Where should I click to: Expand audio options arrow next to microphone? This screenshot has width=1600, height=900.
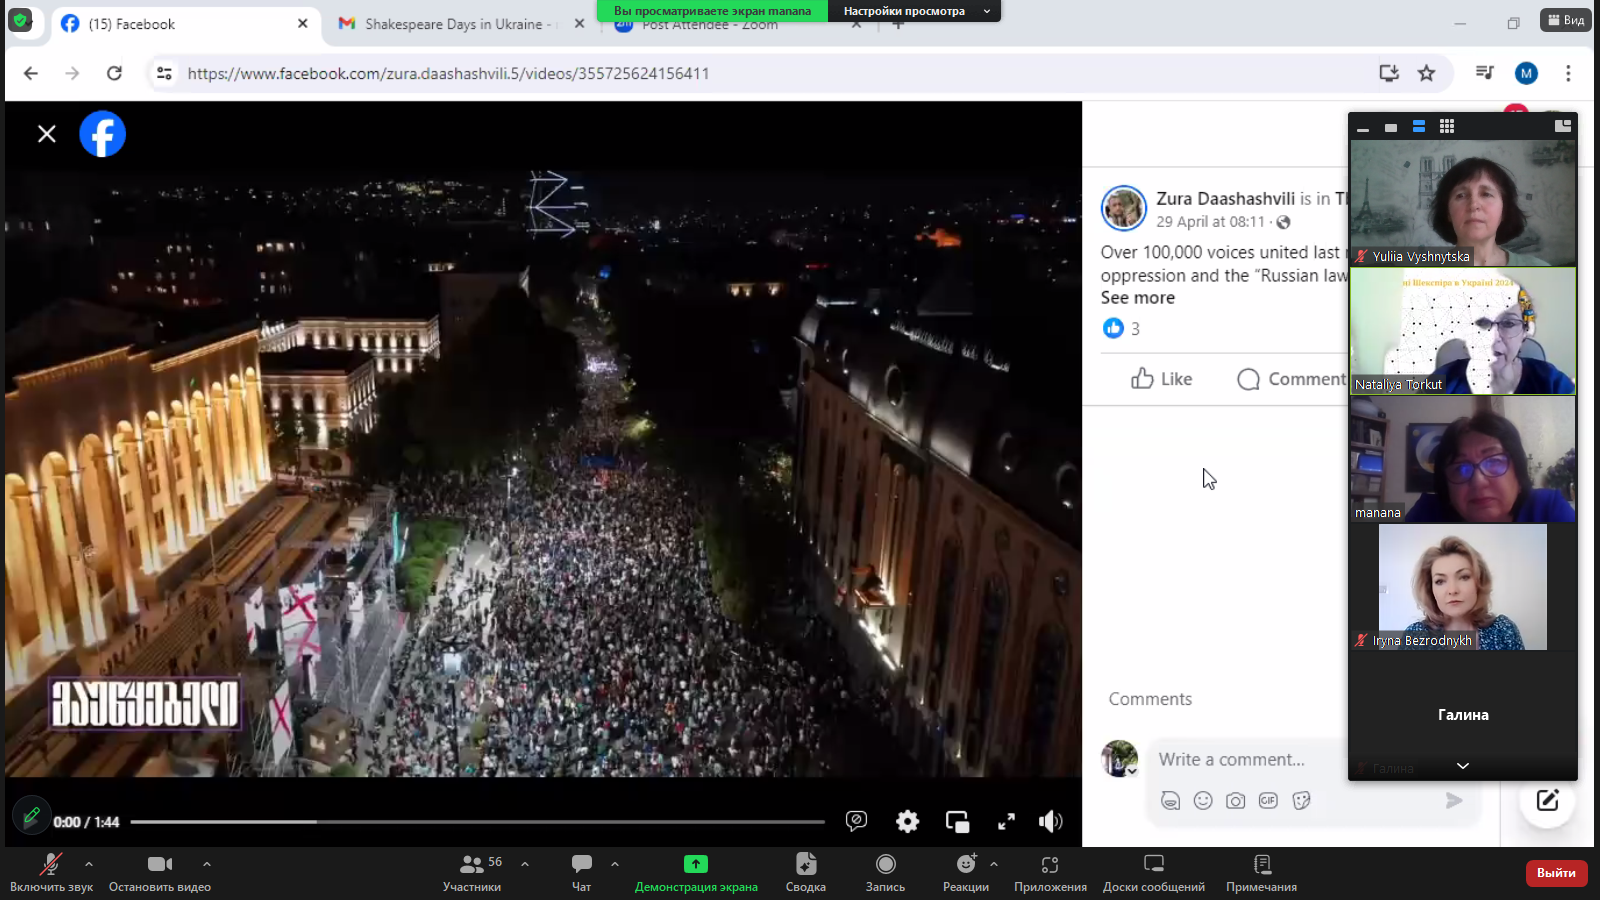(89, 864)
